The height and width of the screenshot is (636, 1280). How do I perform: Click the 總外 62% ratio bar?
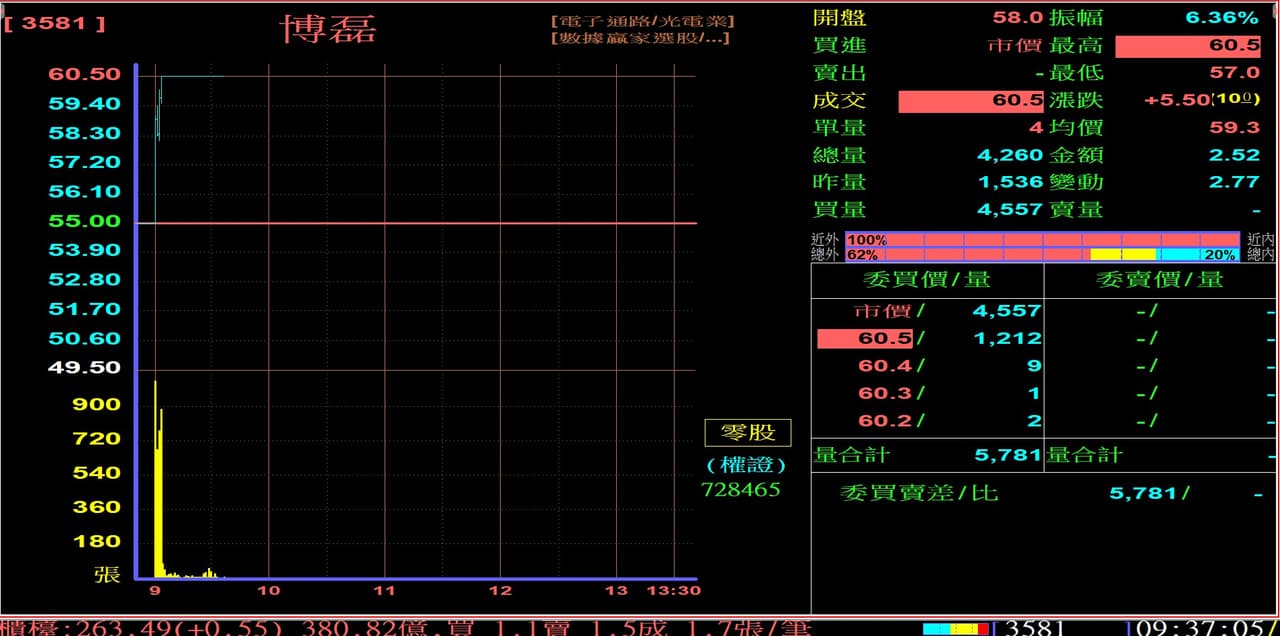pyautogui.click(x=1044, y=255)
